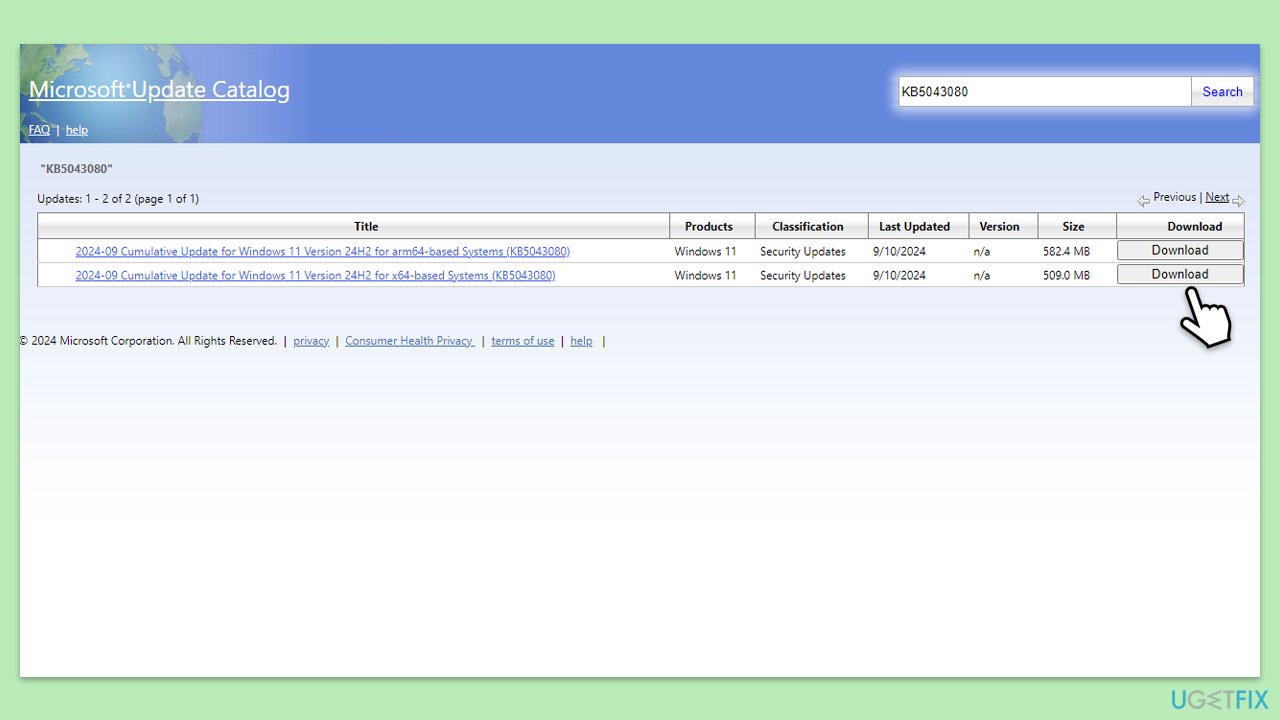1280x720 pixels.
Task: Sort by Version column header
Action: tap(999, 226)
